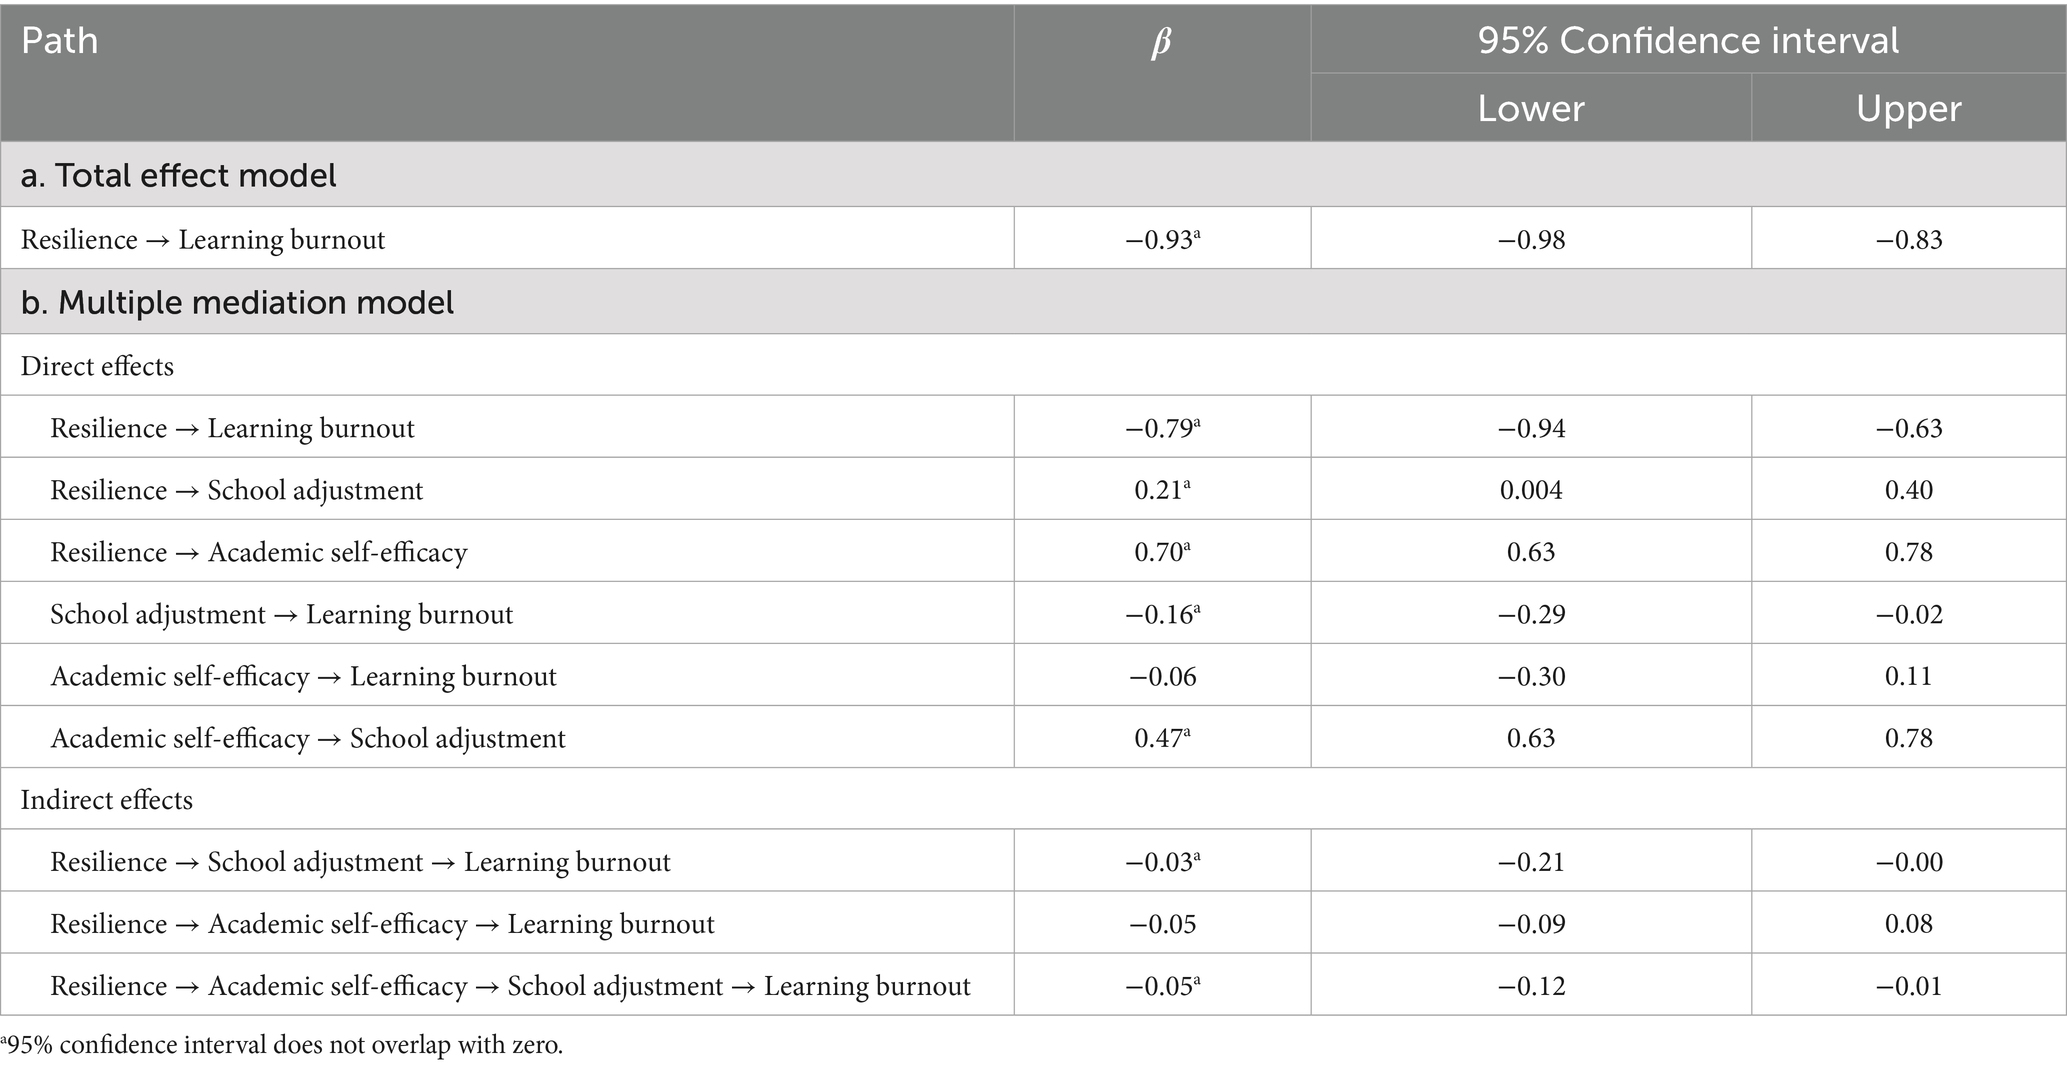Click the Lower subheader cell
The width and height of the screenshot is (2067, 1067).
[x=1530, y=108]
